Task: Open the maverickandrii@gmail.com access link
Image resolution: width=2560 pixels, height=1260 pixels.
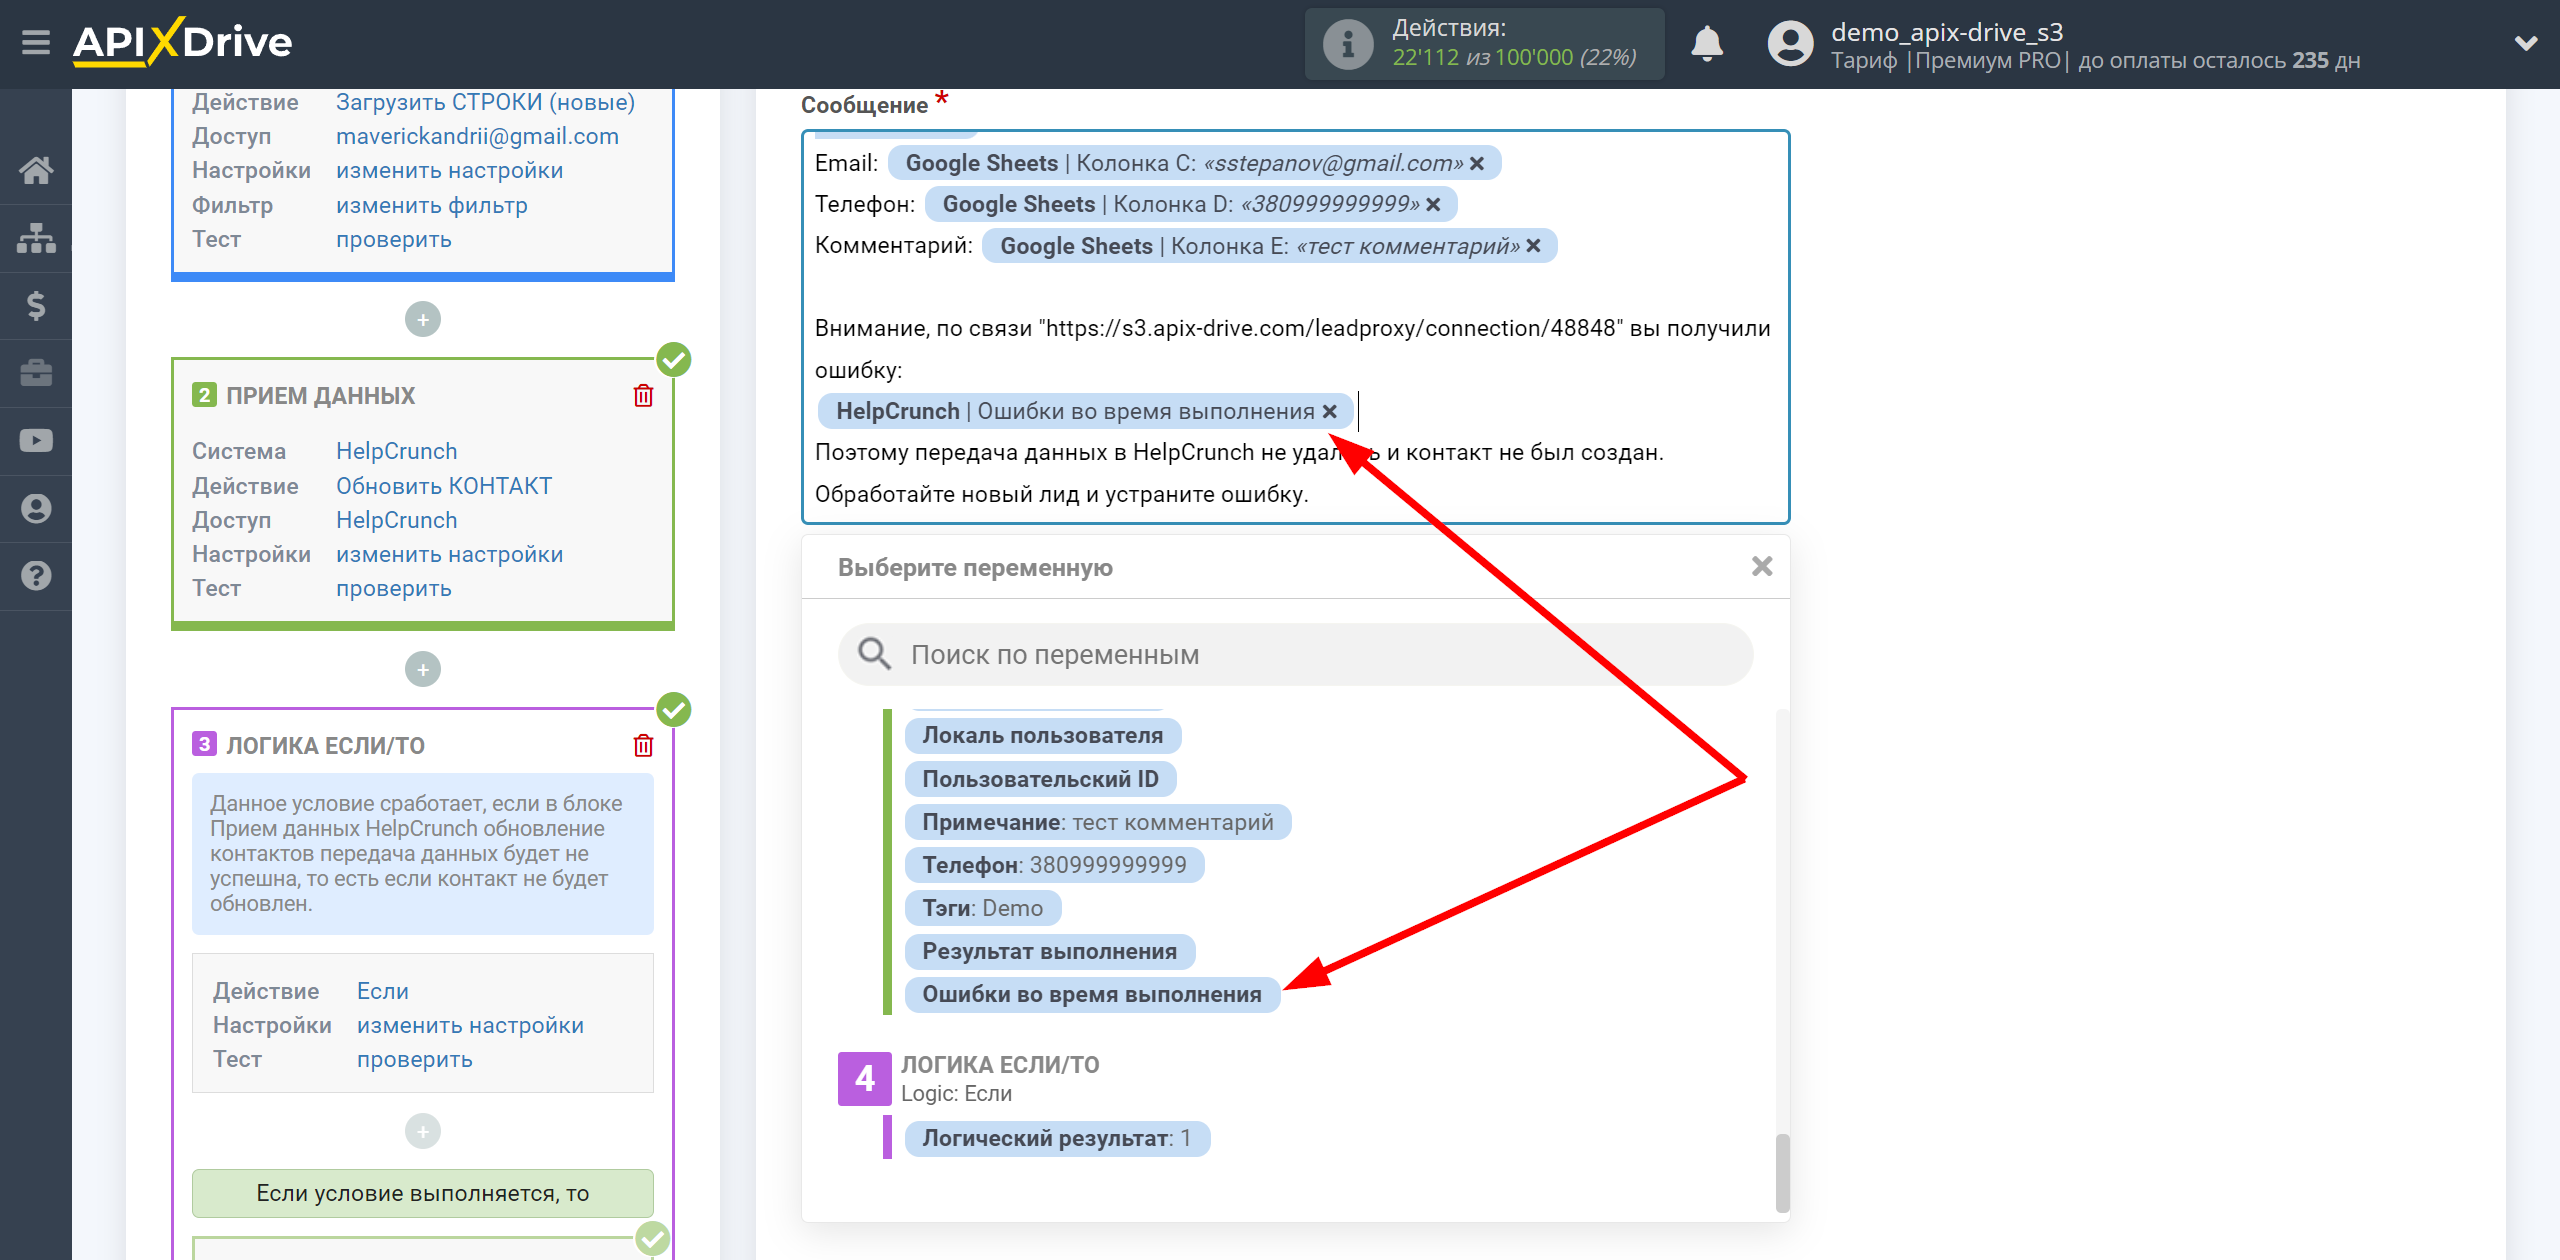Action: 477,136
